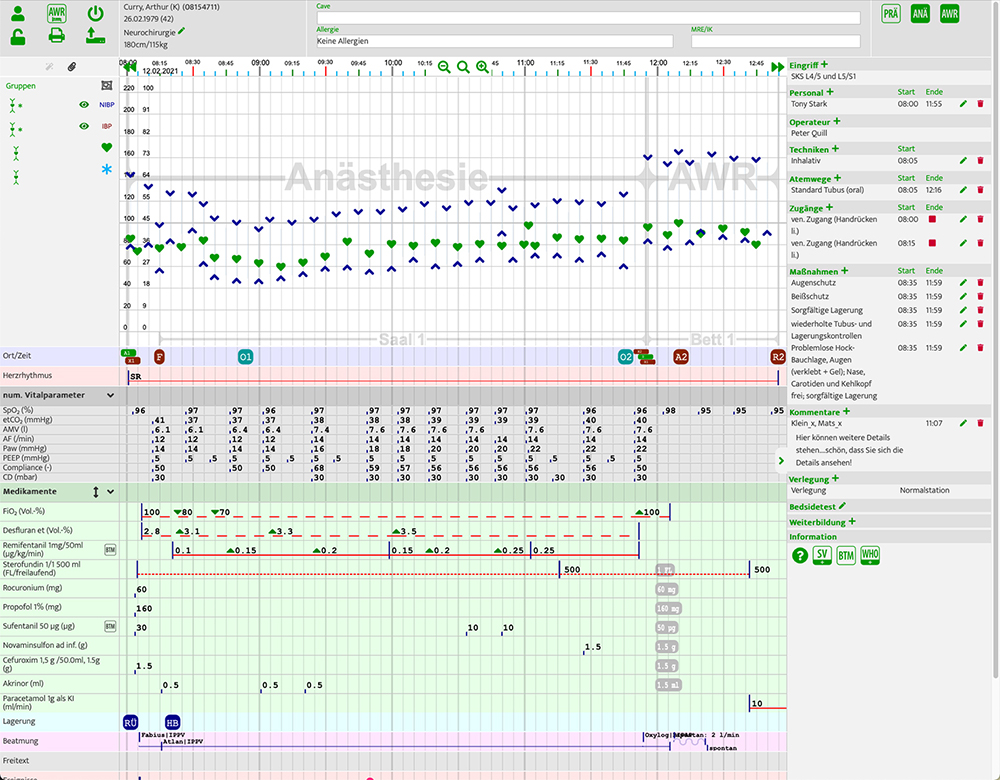The height and width of the screenshot is (780, 1000).
Task: Jump to timeline start with rewind arrows
Action: [x=130, y=67]
